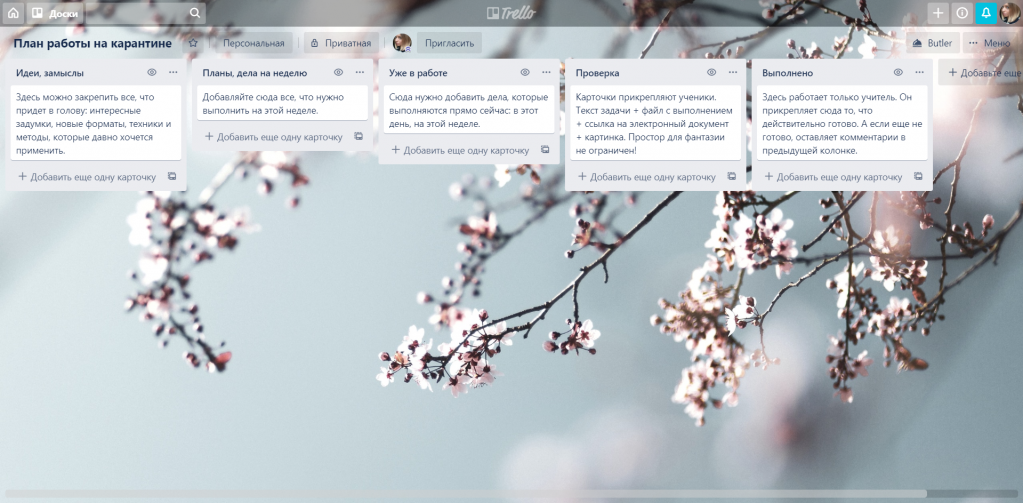Click card template icon in Планы, дела на неделю
The height and width of the screenshot is (503, 1023).
pos(358,136)
